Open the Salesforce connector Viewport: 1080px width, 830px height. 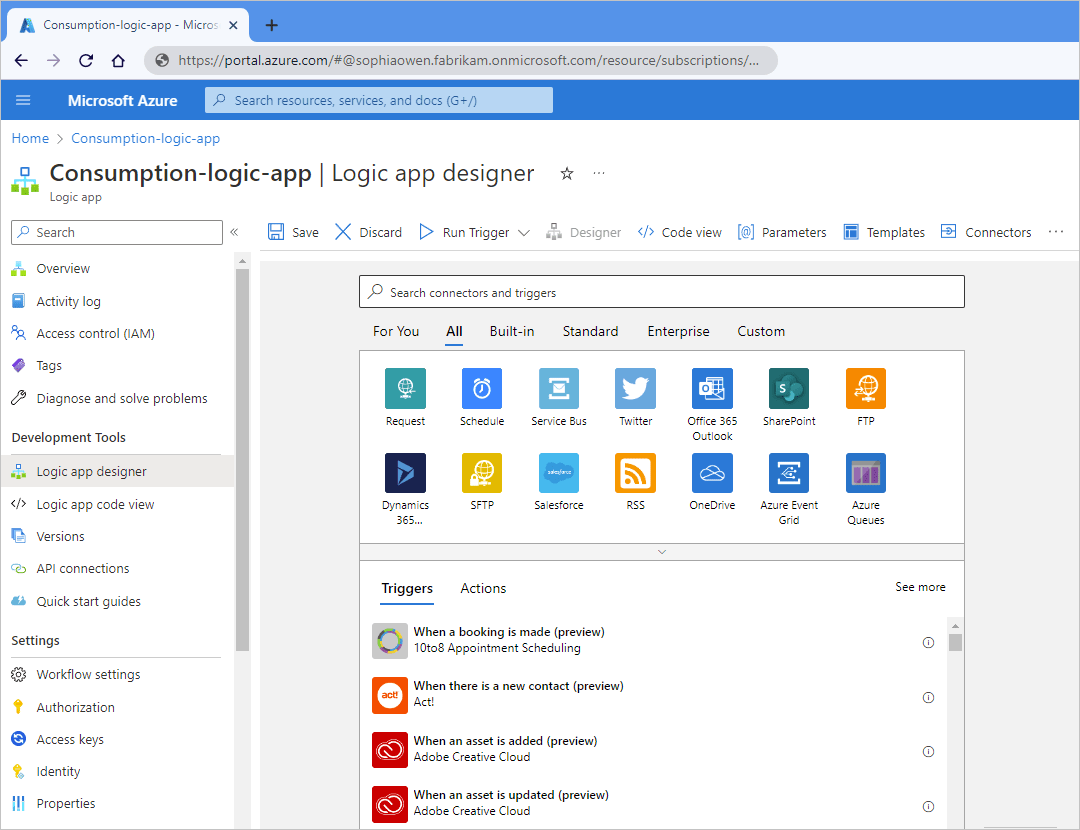pyautogui.click(x=558, y=472)
